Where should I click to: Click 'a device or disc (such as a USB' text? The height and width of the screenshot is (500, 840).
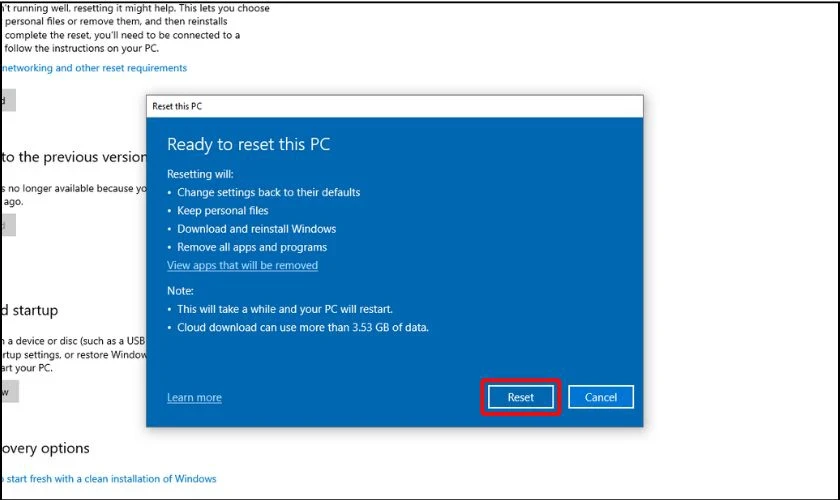[74, 341]
